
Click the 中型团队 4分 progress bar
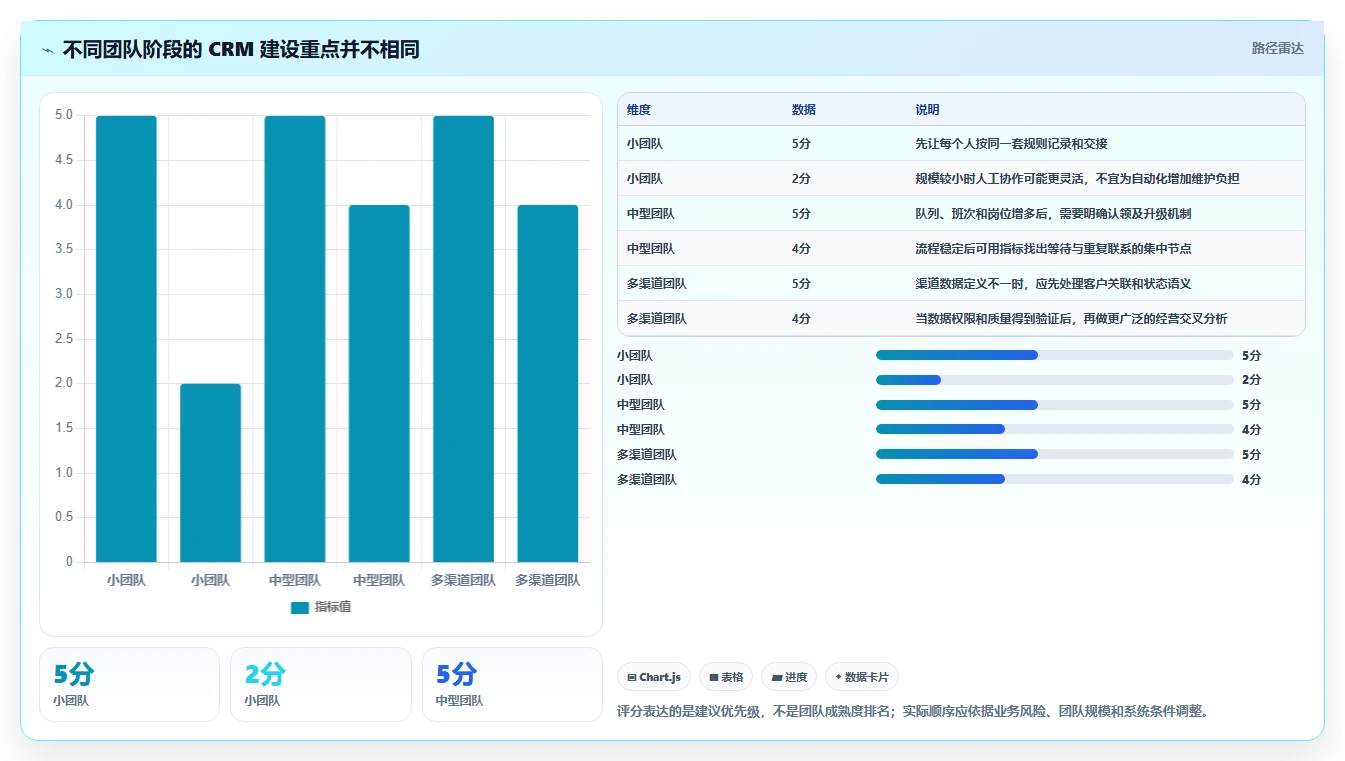[x=1055, y=430]
